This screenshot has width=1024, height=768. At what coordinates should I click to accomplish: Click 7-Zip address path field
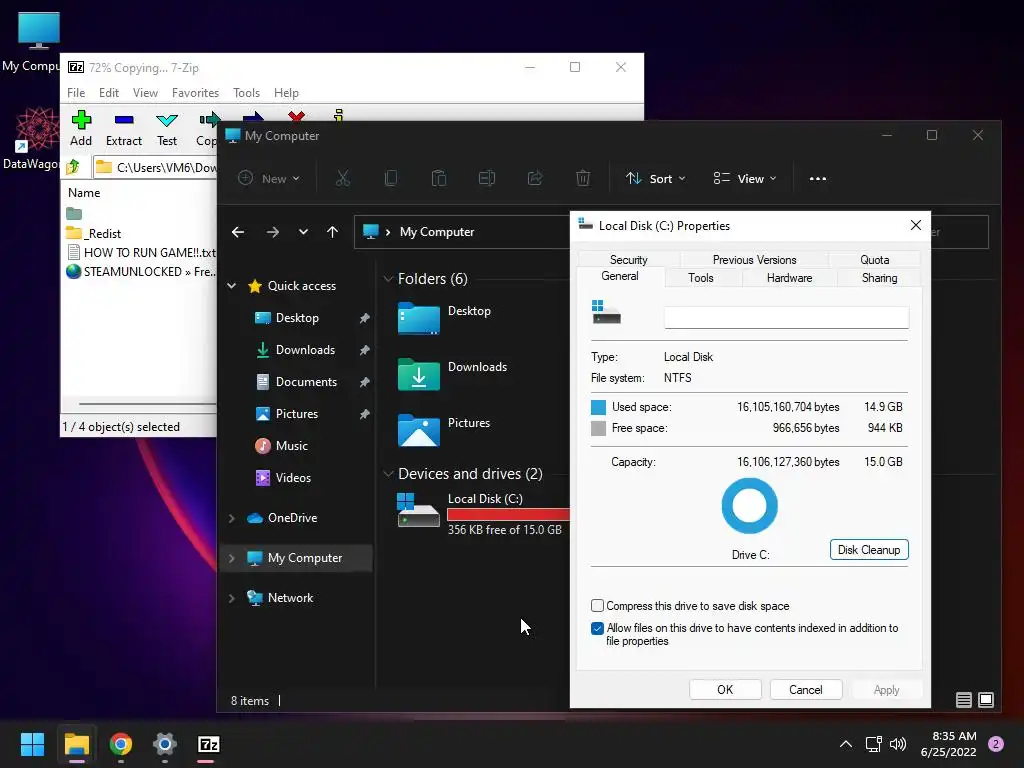(155, 167)
